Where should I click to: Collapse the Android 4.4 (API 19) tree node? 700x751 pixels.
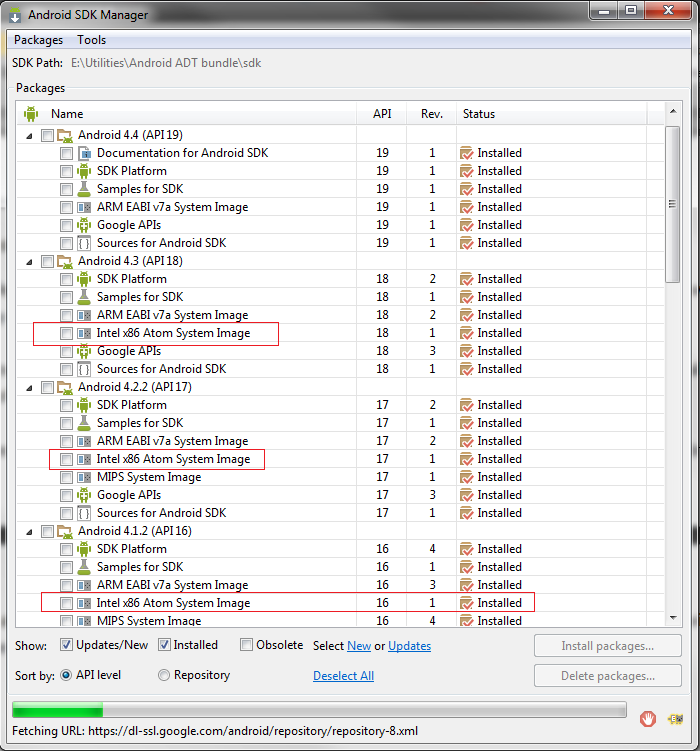[x=29, y=137]
